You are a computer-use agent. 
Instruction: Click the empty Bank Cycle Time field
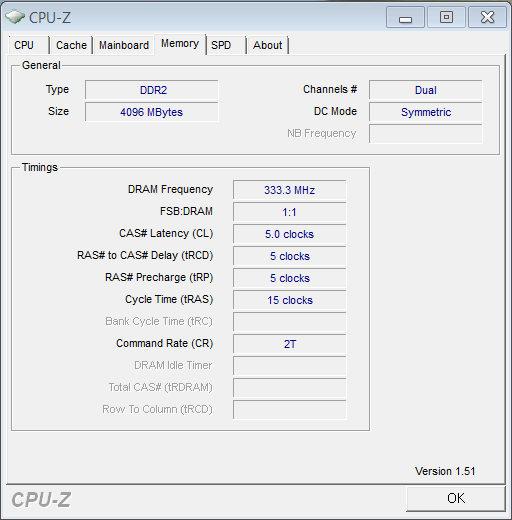pyautogui.click(x=290, y=322)
